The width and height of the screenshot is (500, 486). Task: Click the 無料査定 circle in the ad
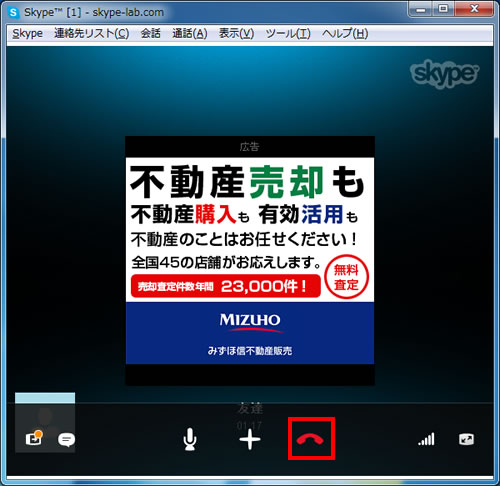(346, 277)
